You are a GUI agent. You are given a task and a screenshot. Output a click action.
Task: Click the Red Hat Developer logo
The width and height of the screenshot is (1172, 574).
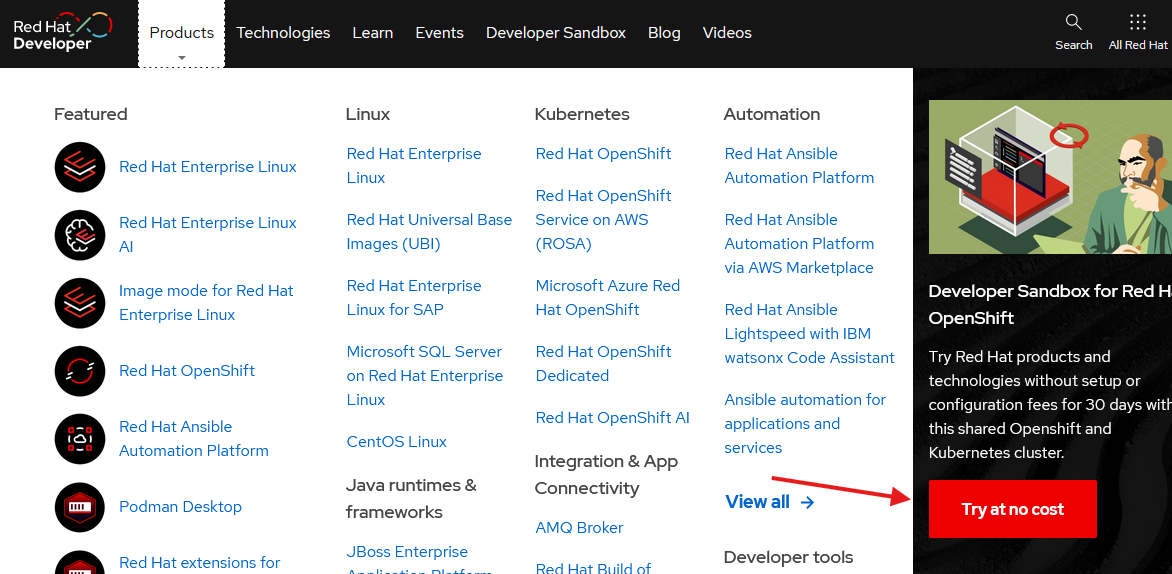tap(63, 32)
